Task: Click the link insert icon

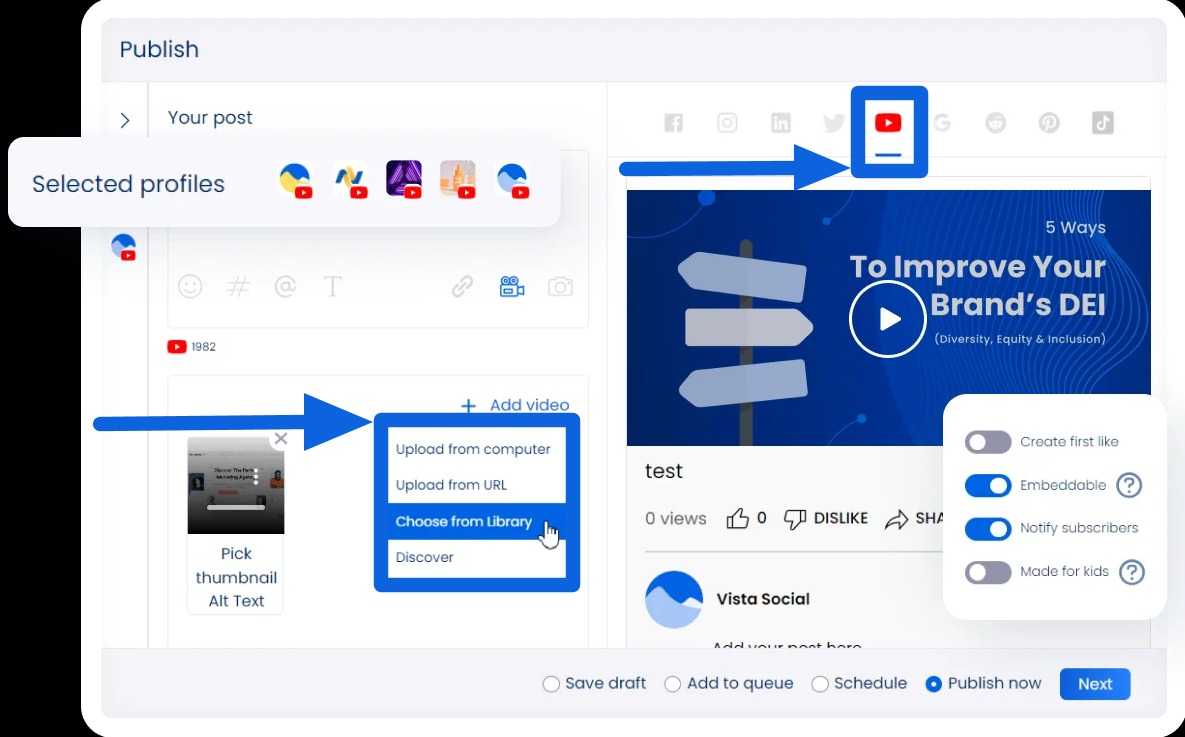Action: (462, 287)
